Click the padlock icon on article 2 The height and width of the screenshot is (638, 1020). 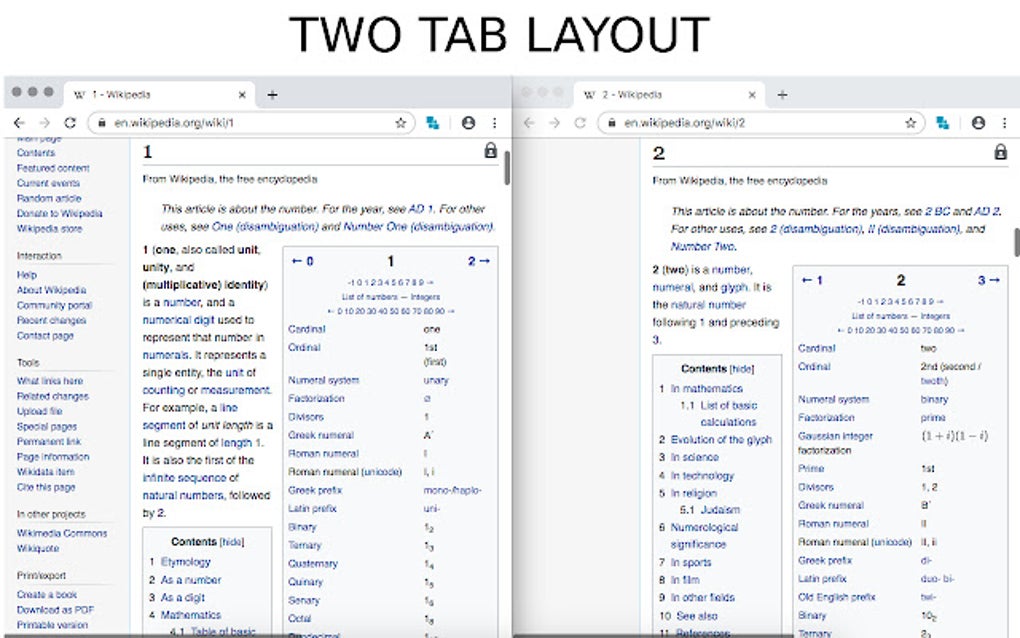[x=1000, y=152]
